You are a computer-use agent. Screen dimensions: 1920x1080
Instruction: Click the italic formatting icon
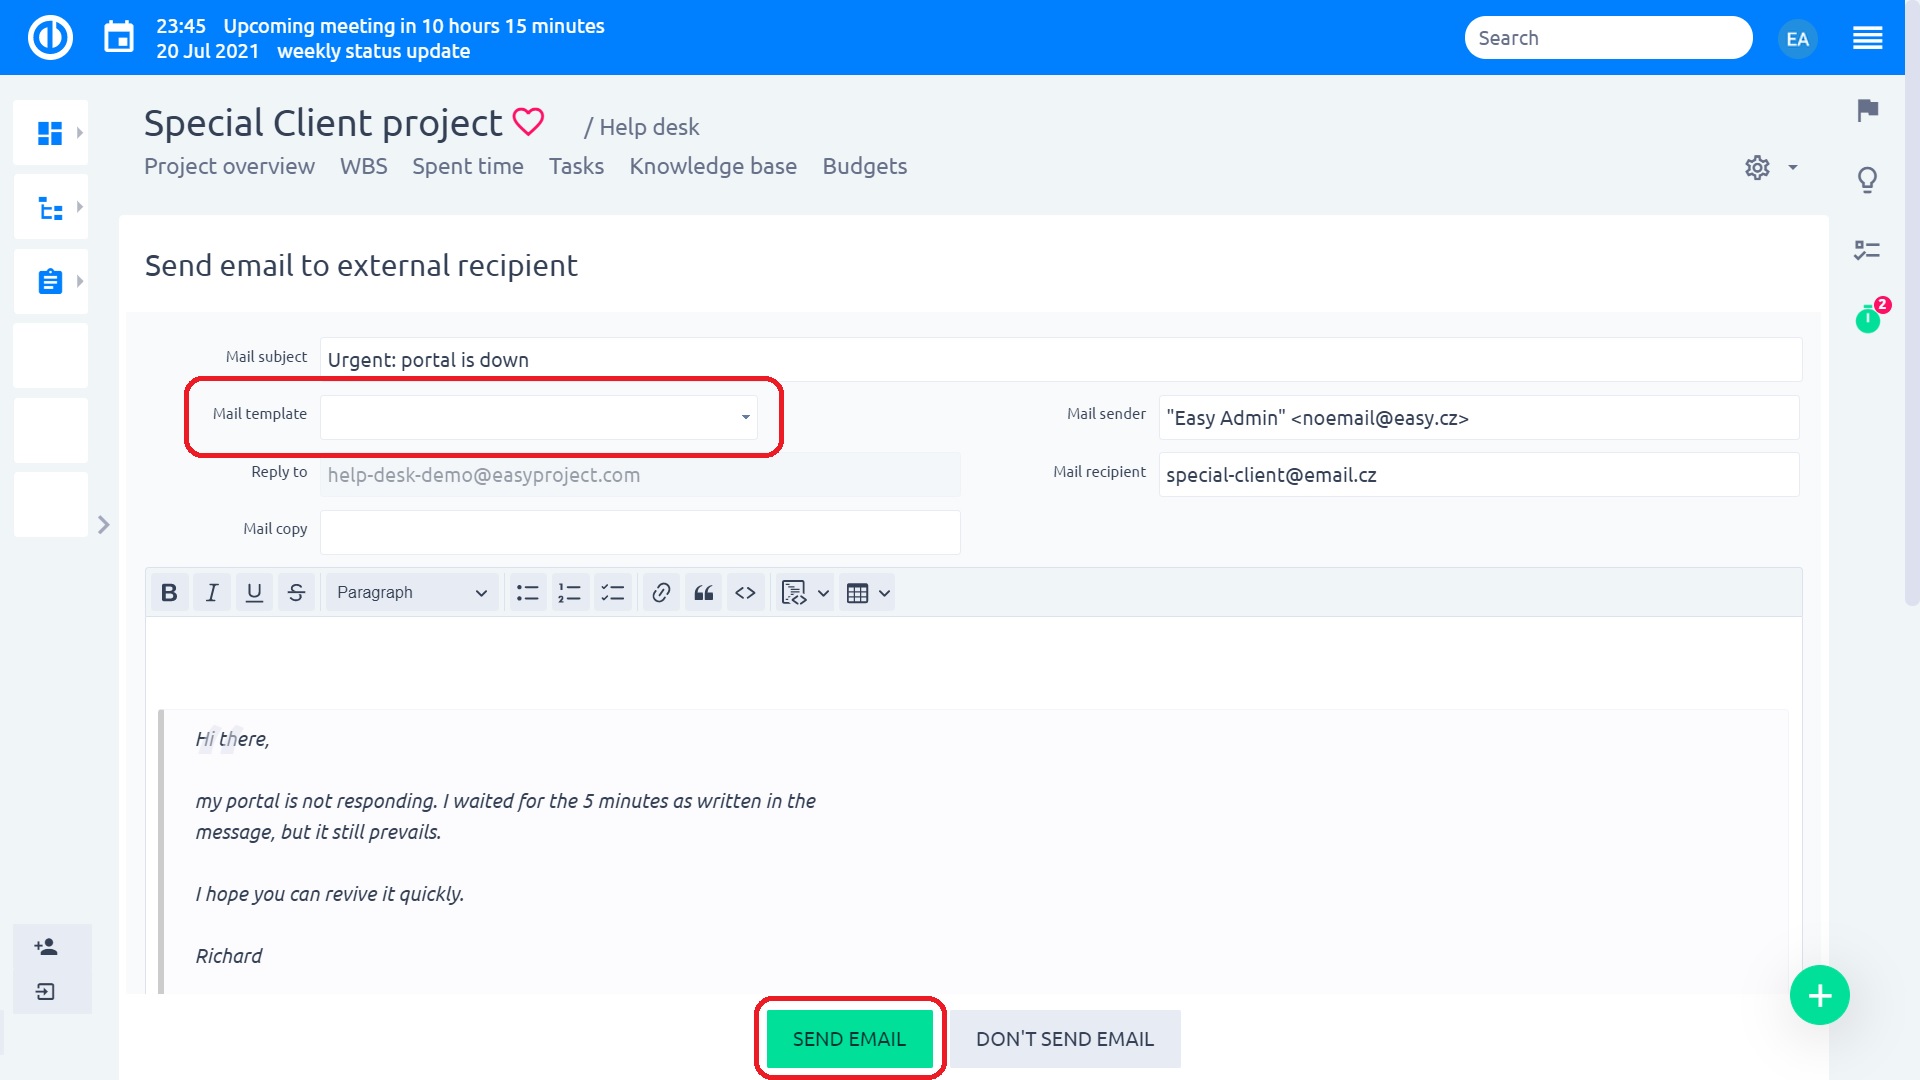tap(212, 592)
